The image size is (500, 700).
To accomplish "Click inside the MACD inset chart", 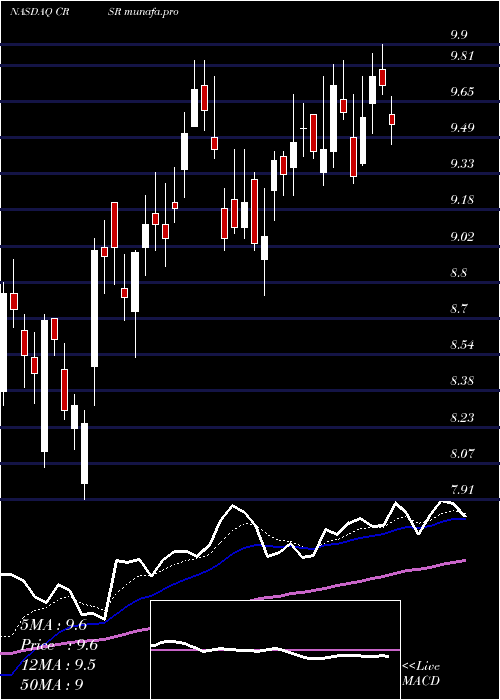I will pos(275,650).
